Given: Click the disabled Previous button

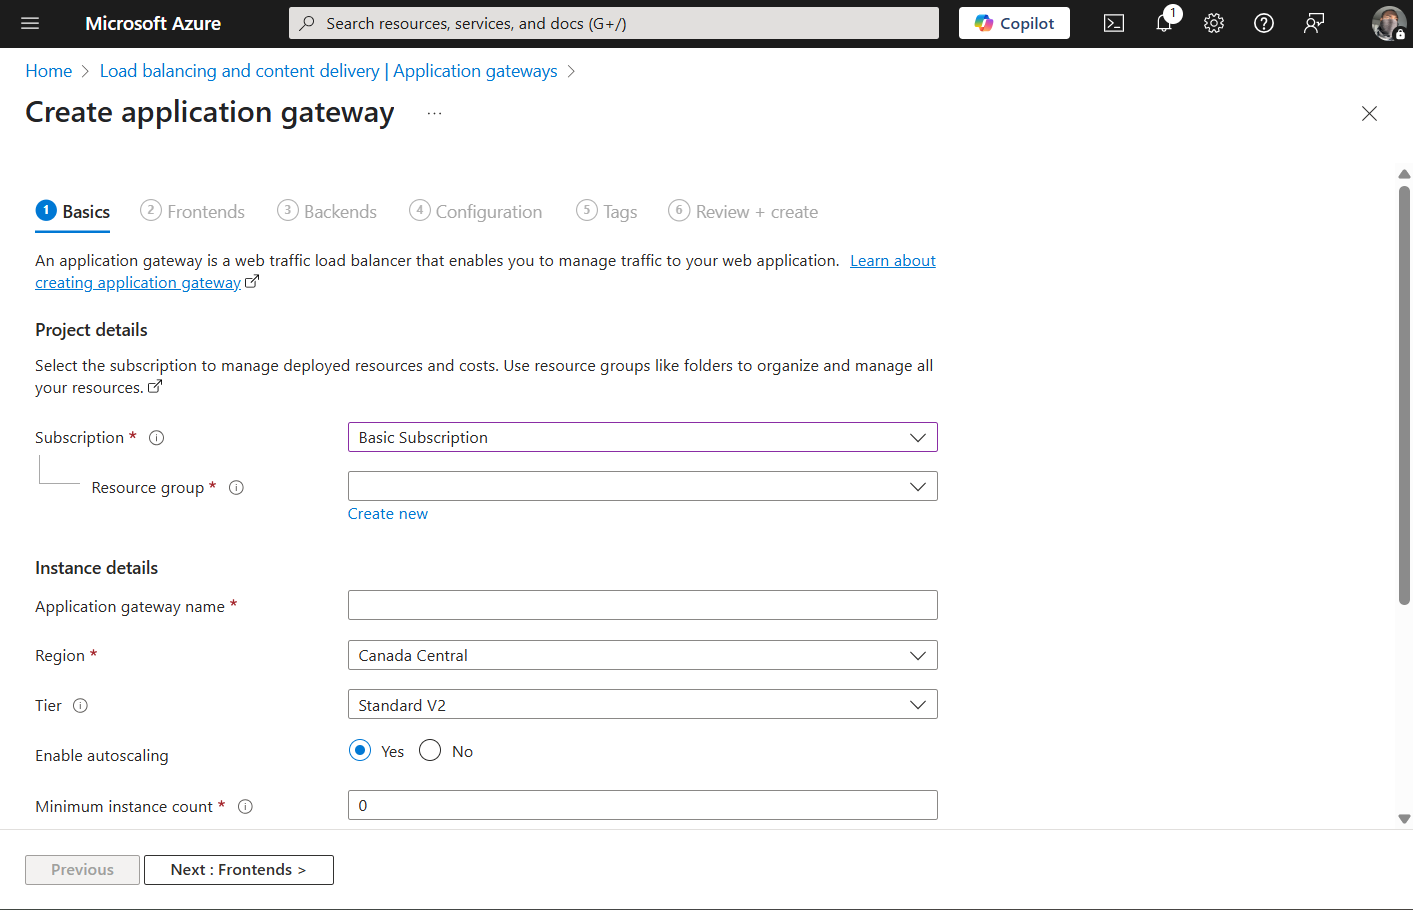Looking at the screenshot, I should 82,870.
